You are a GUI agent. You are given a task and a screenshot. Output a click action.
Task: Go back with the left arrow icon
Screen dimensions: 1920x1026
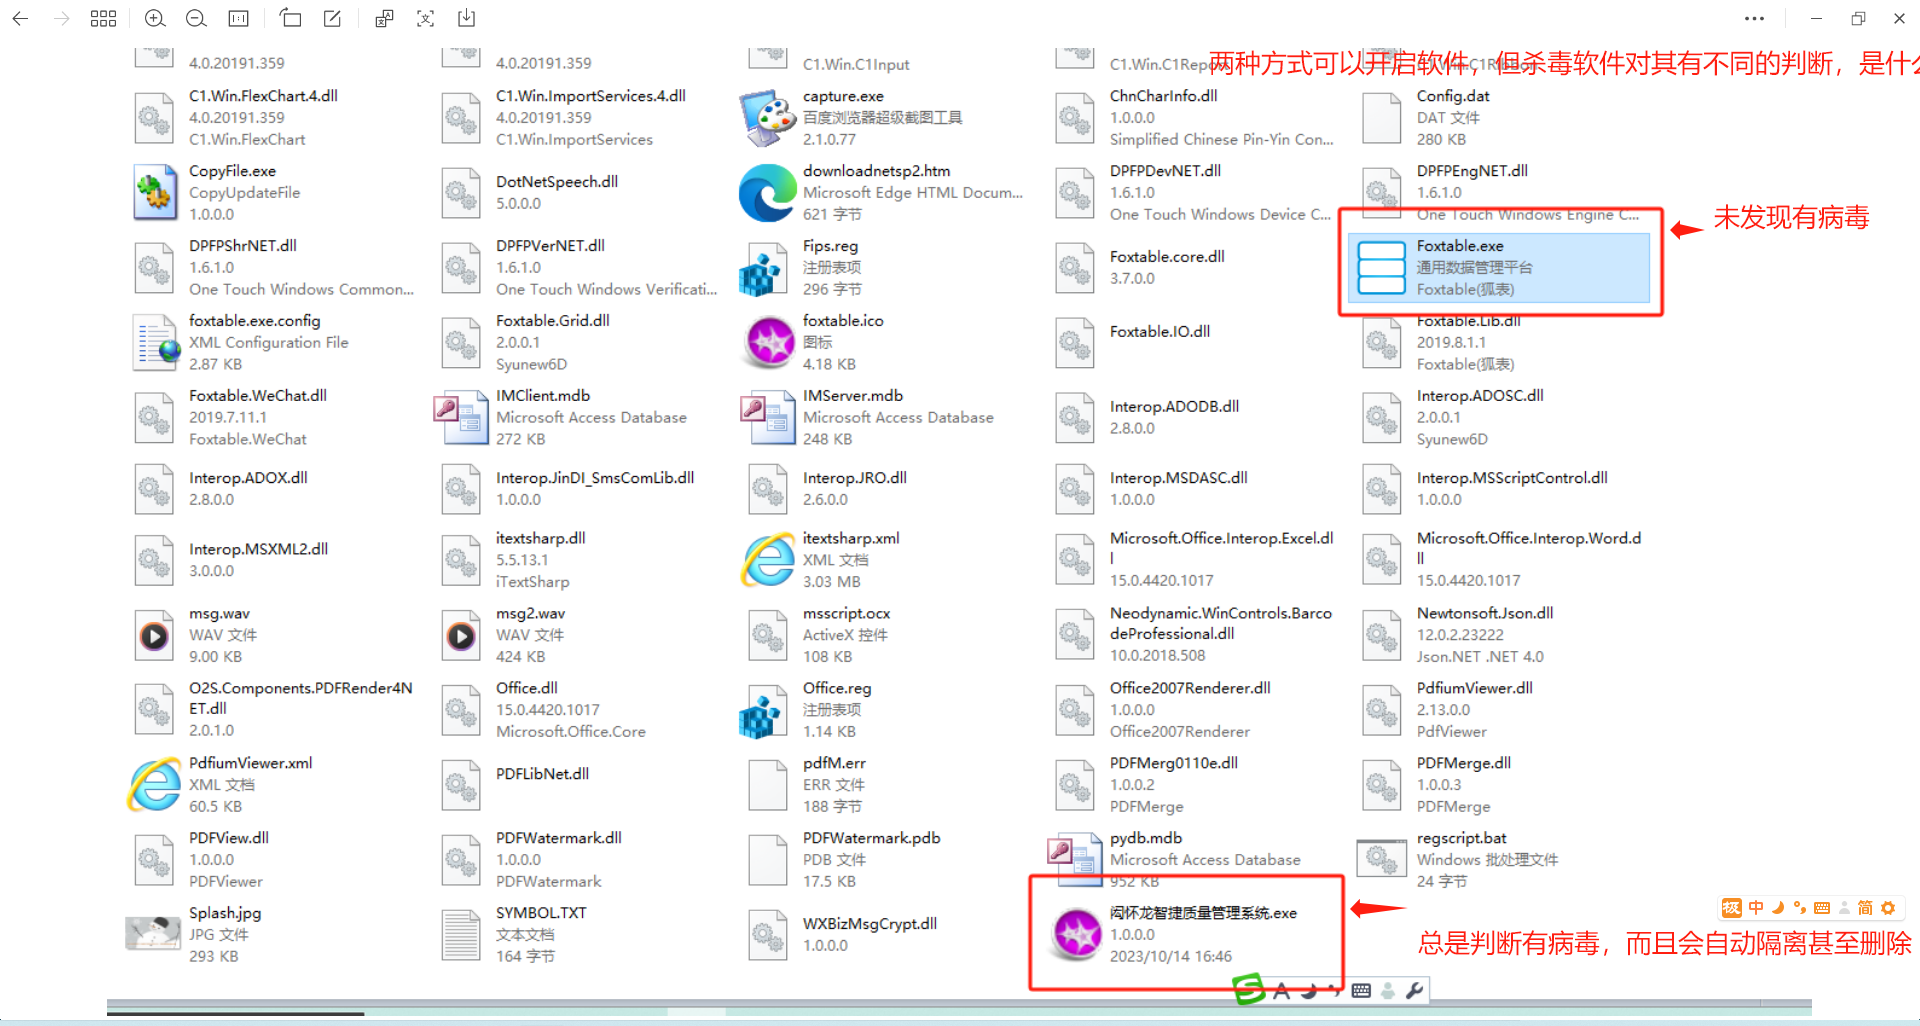pyautogui.click(x=20, y=18)
